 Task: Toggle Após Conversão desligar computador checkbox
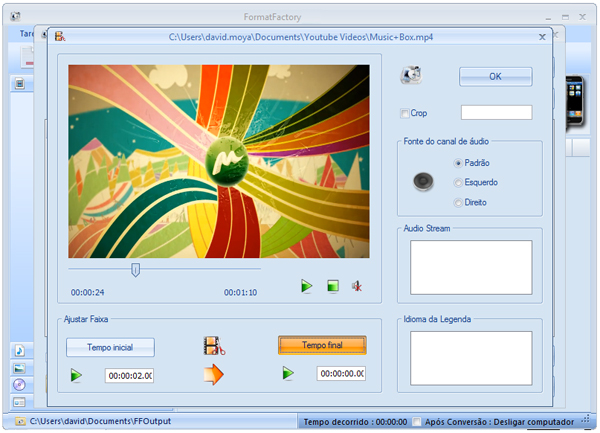click(x=416, y=422)
